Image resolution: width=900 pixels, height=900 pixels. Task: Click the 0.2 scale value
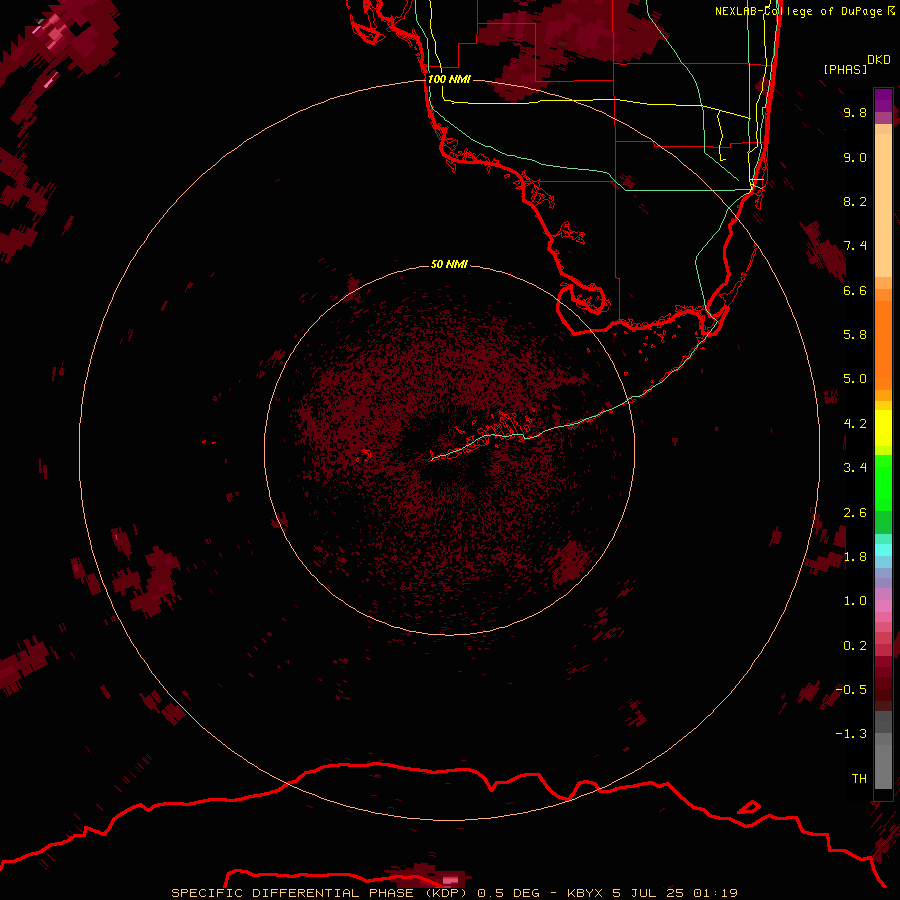pos(855,646)
